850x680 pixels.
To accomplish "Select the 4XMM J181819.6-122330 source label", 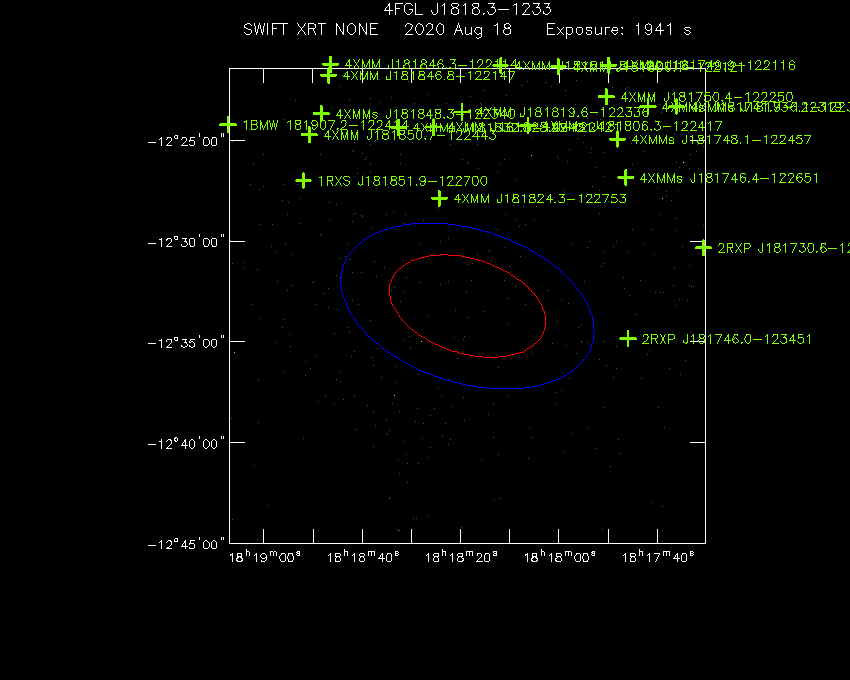I will click(563, 113).
